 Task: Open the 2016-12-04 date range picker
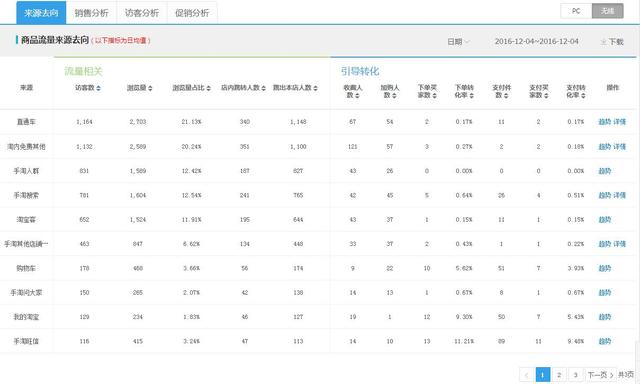536,41
